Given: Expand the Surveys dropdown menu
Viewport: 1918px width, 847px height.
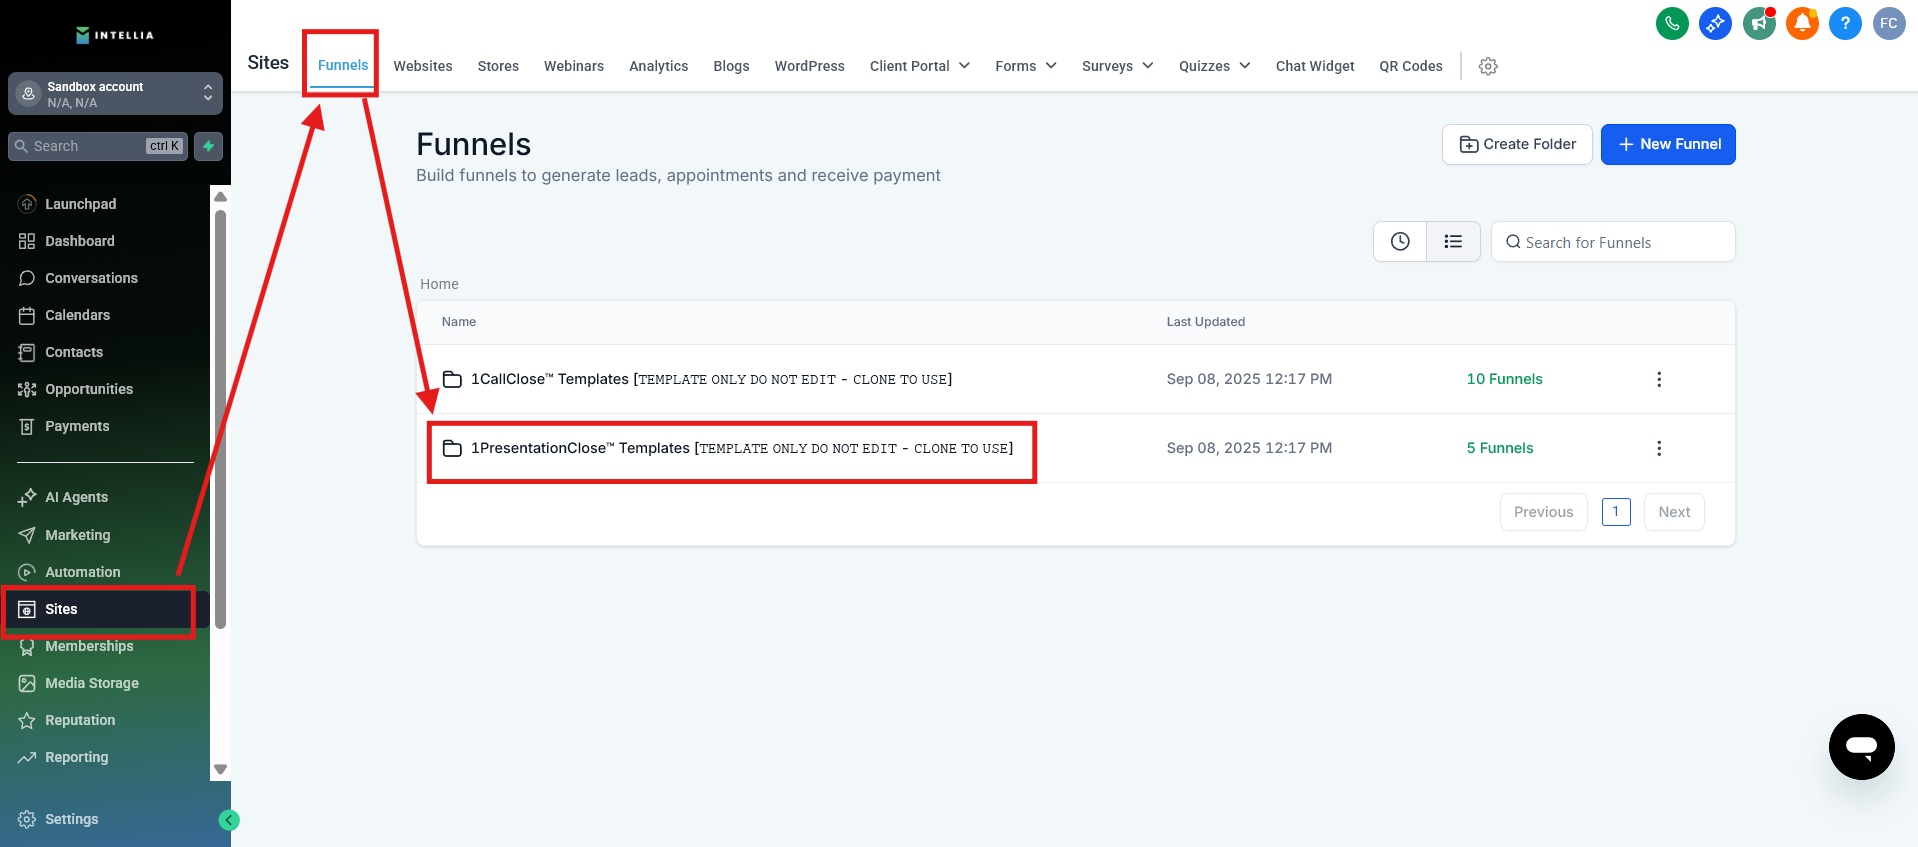Looking at the screenshot, I should click(x=1117, y=66).
